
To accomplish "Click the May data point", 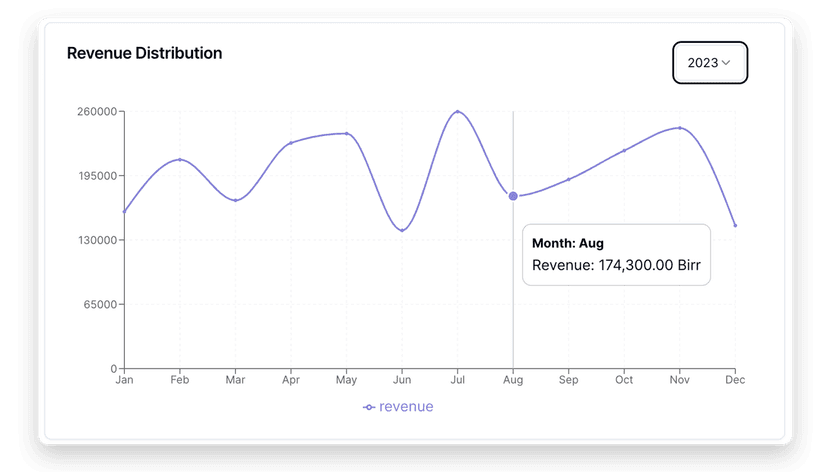I will pyautogui.click(x=346, y=133).
